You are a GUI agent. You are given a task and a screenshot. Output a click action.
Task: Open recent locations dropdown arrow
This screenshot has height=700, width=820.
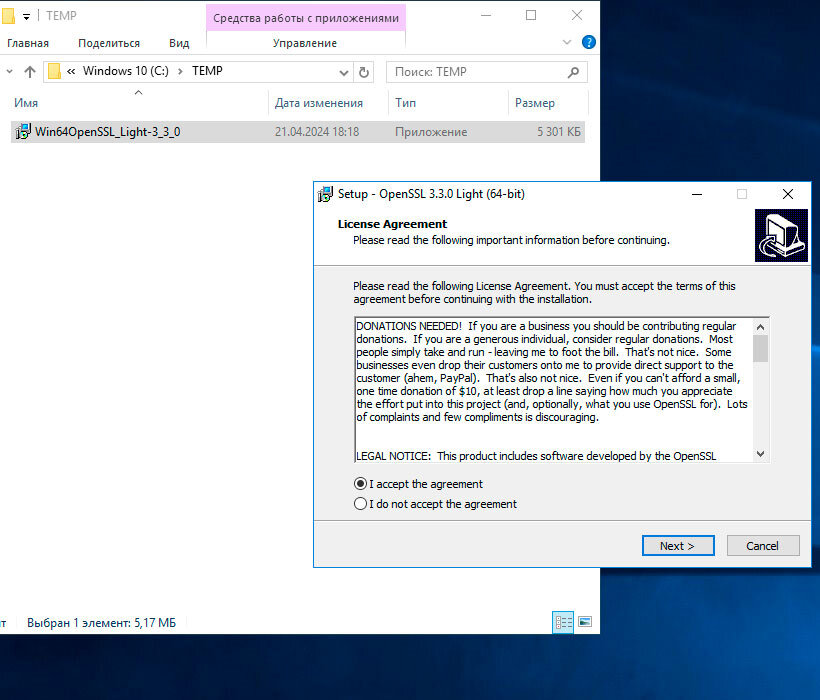click(9, 71)
